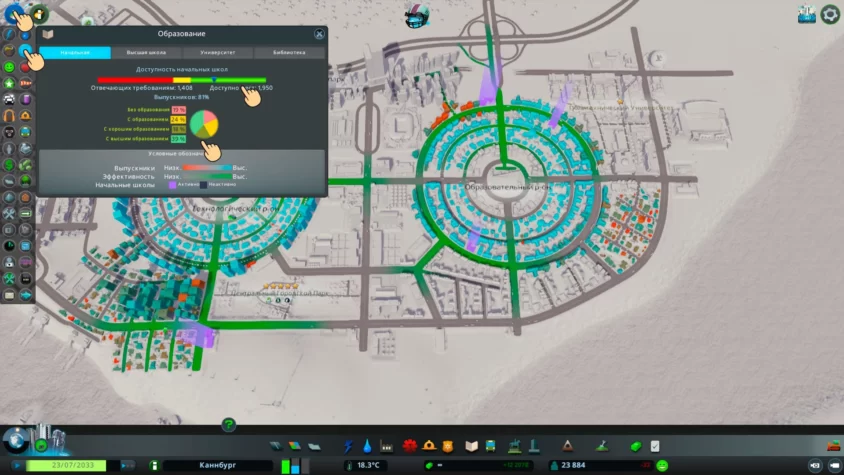This screenshot has height=475, width=844.
Task: Open the Roads build menu
Action: 276,446
